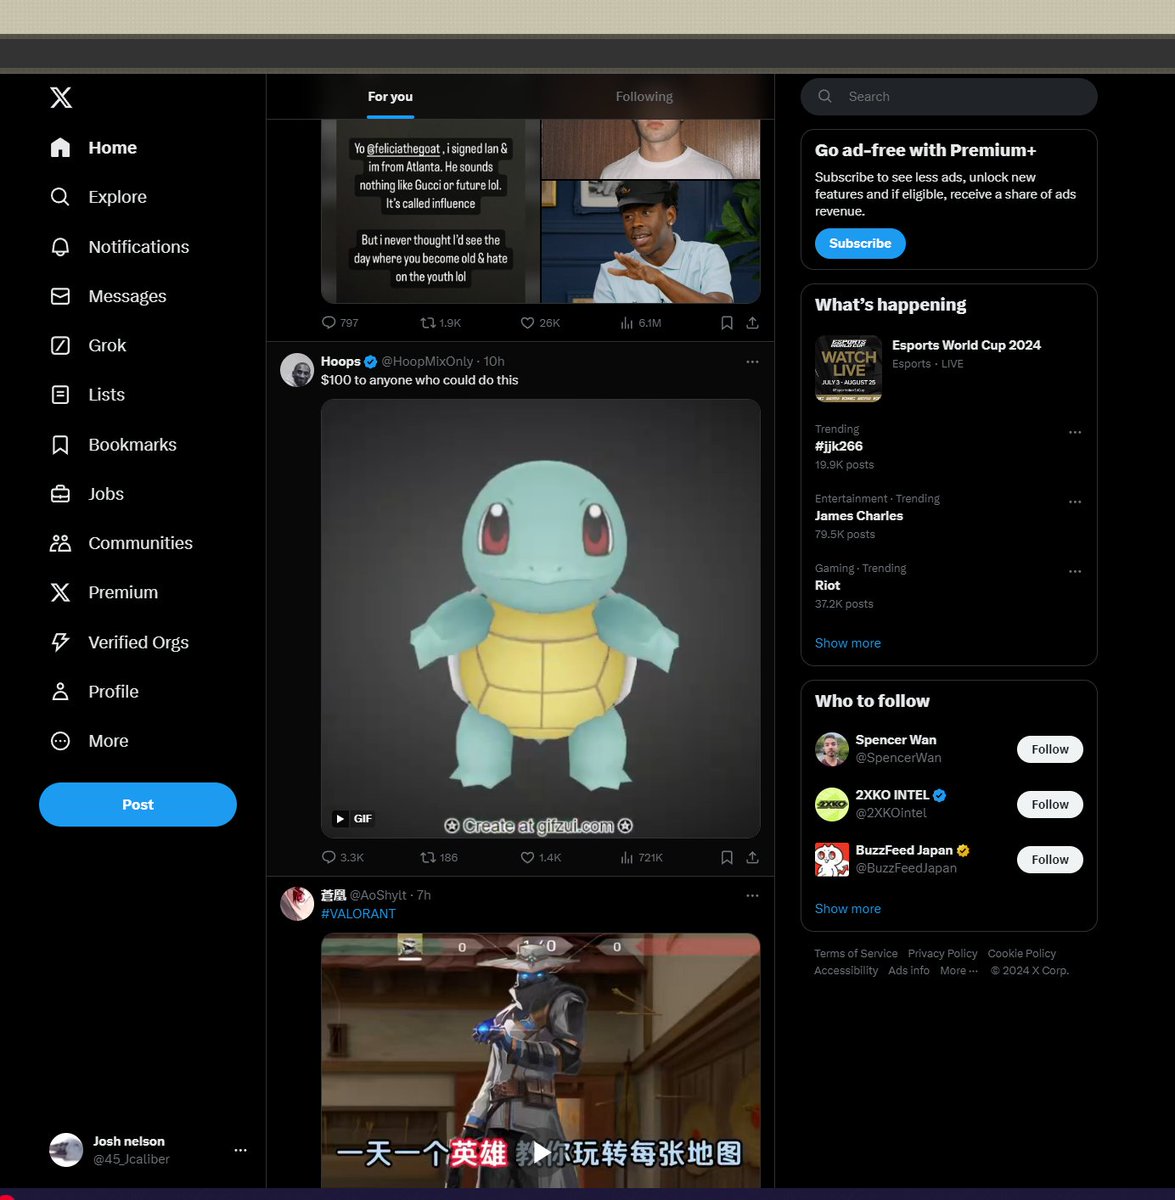
Task: Switch to the For you tab
Action: click(390, 97)
